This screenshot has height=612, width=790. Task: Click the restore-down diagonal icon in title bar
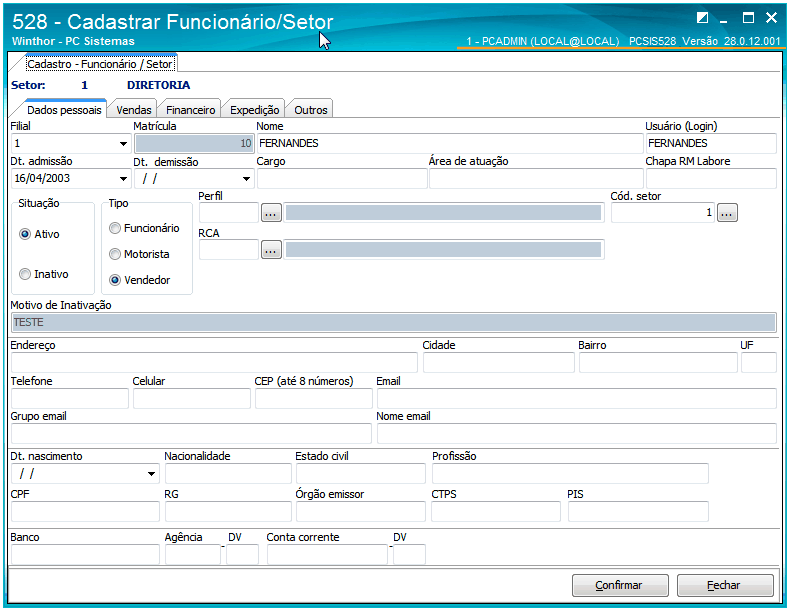point(702,18)
